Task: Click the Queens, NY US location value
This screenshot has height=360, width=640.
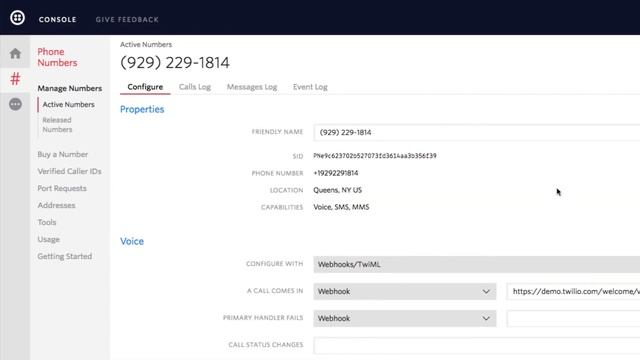Action: tap(338, 190)
